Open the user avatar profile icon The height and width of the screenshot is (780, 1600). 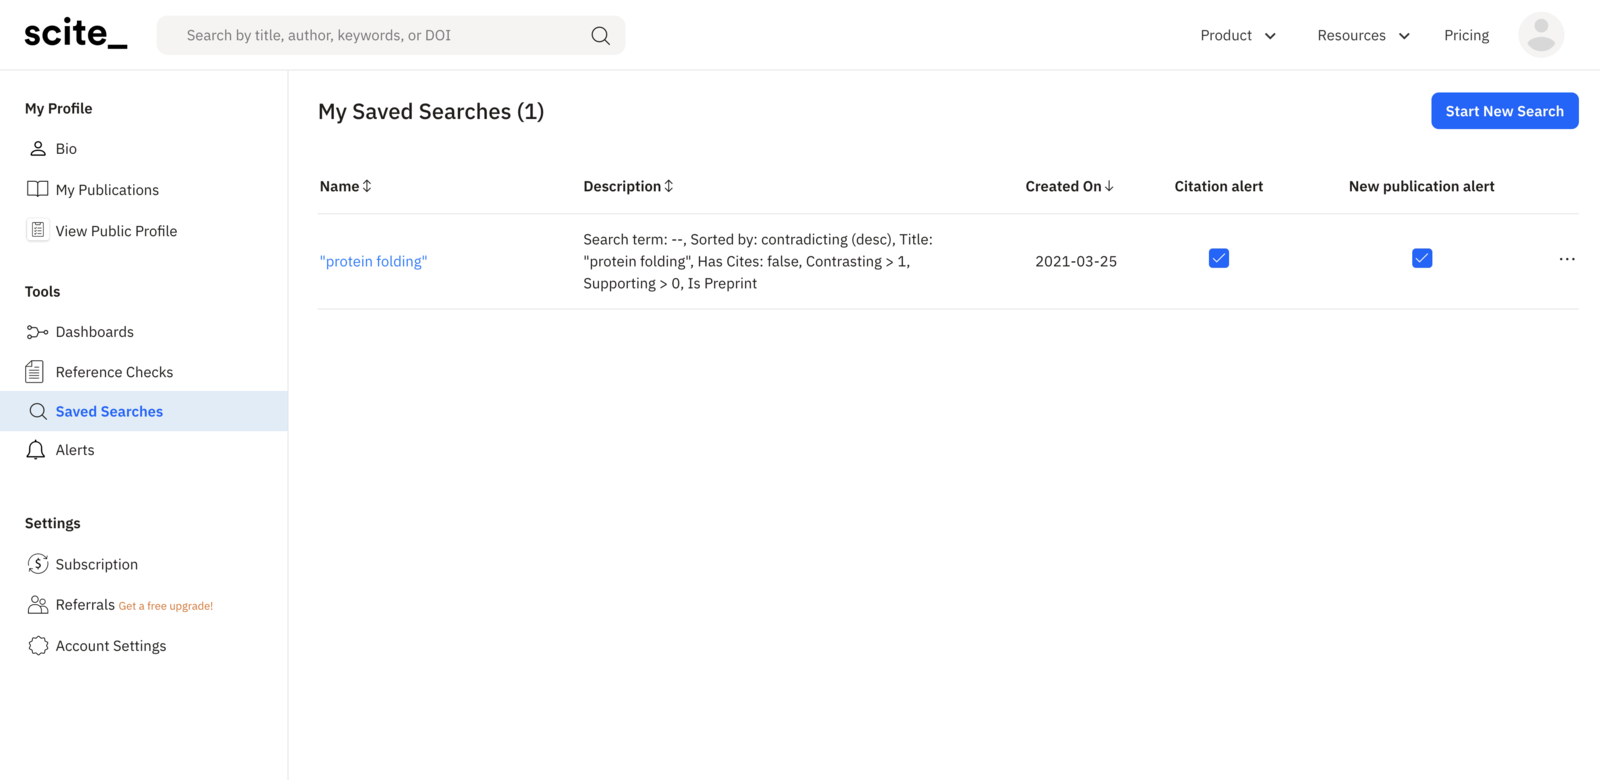coord(1541,35)
